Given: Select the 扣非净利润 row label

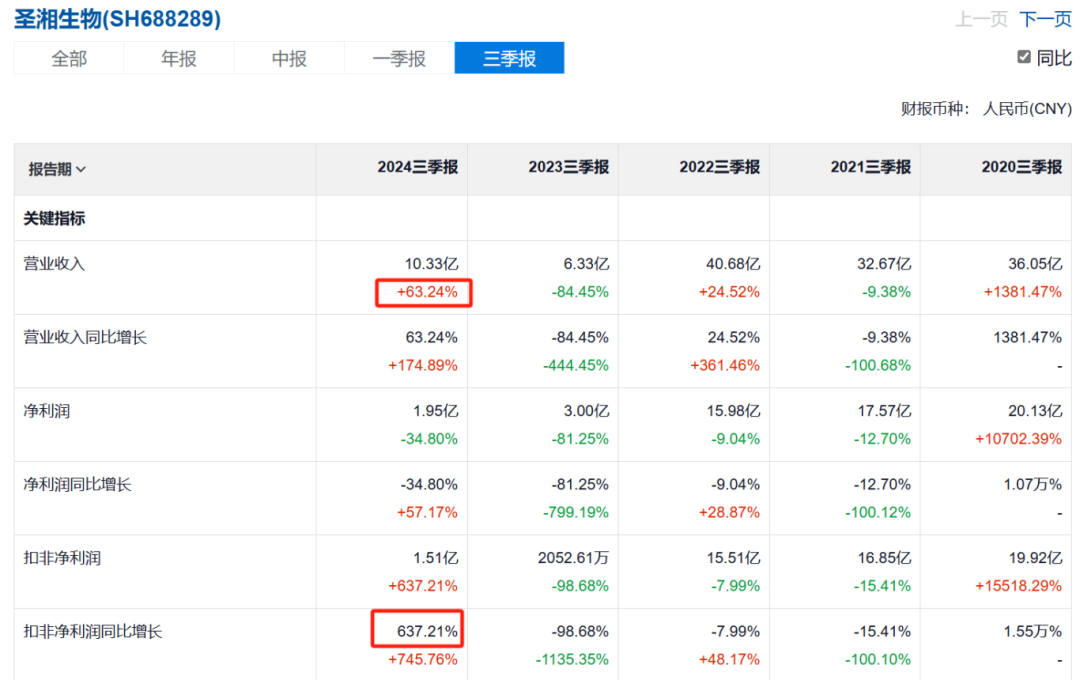Looking at the screenshot, I should (x=62, y=558).
